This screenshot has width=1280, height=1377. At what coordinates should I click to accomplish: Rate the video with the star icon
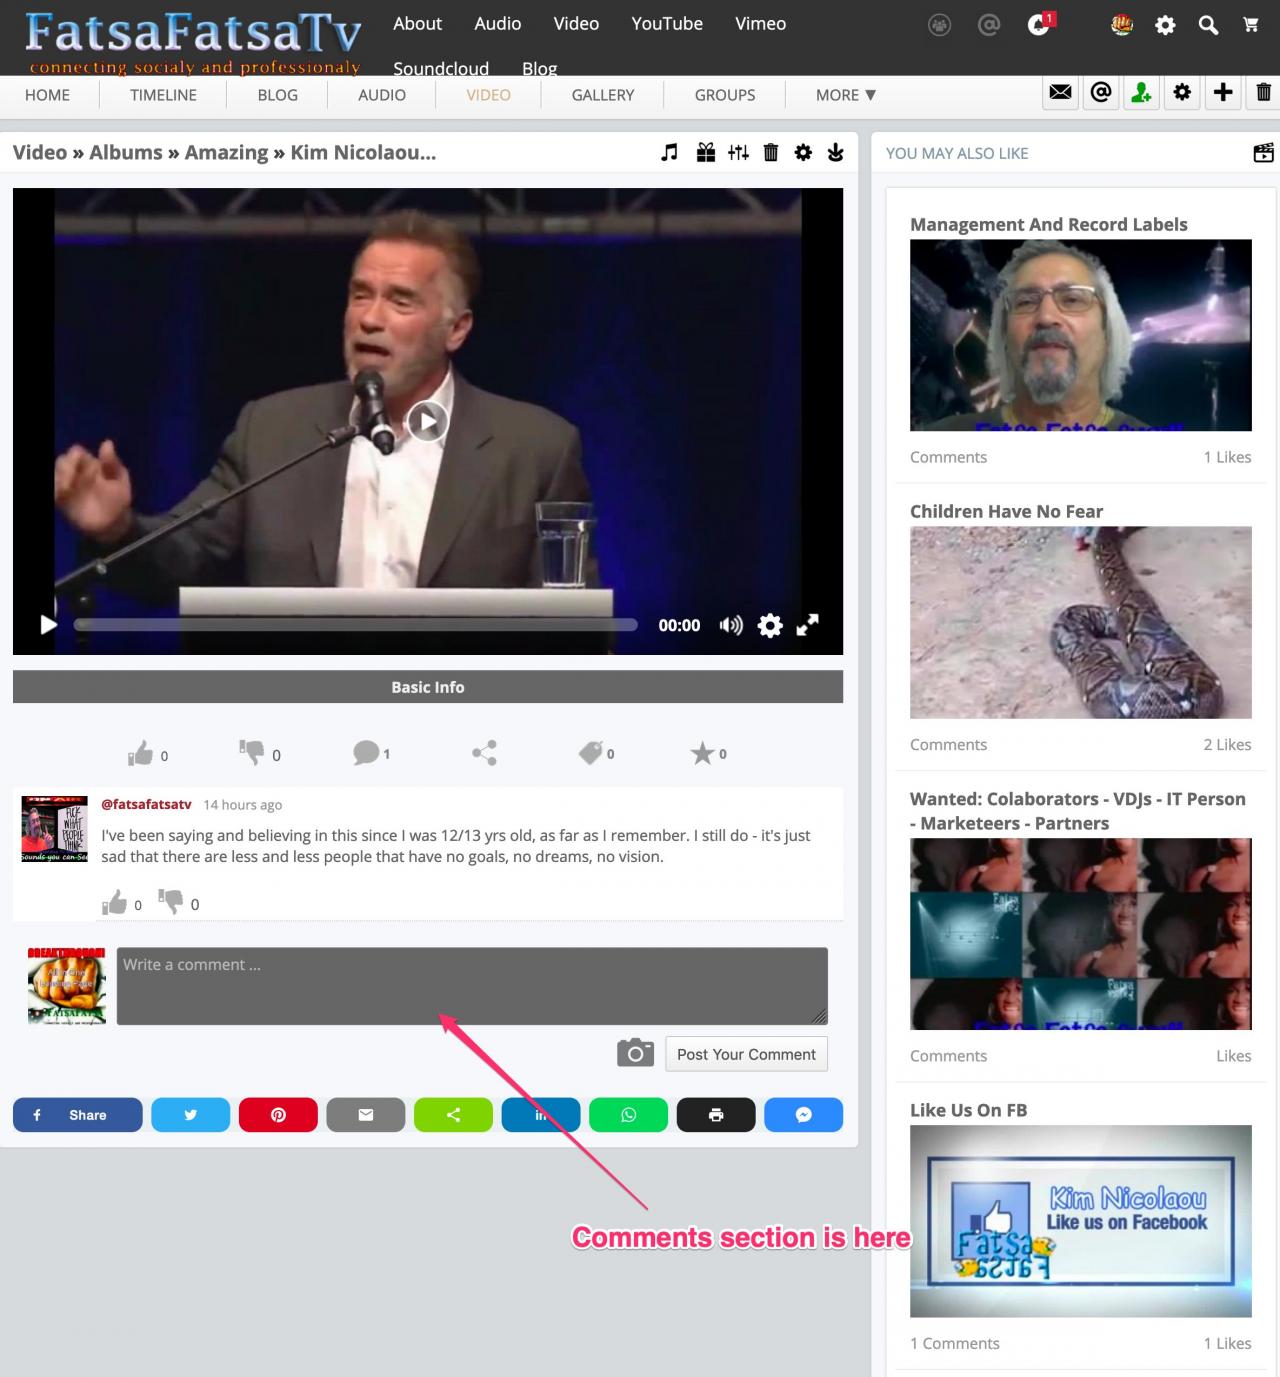pos(703,753)
